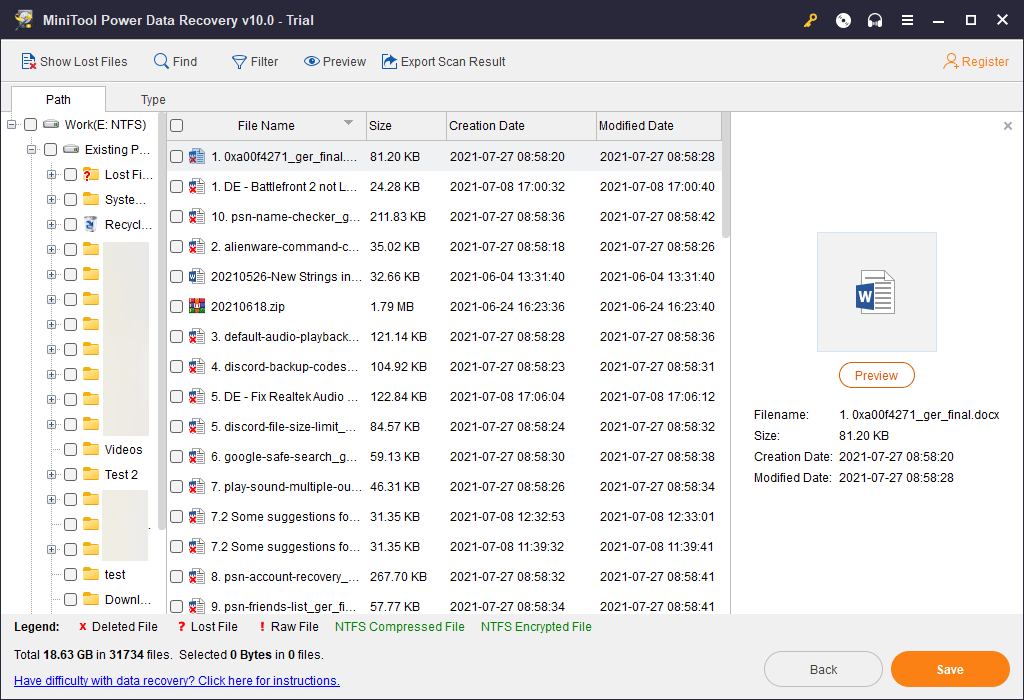Open the Find search tool
1024x700 pixels.
click(x=160, y=61)
